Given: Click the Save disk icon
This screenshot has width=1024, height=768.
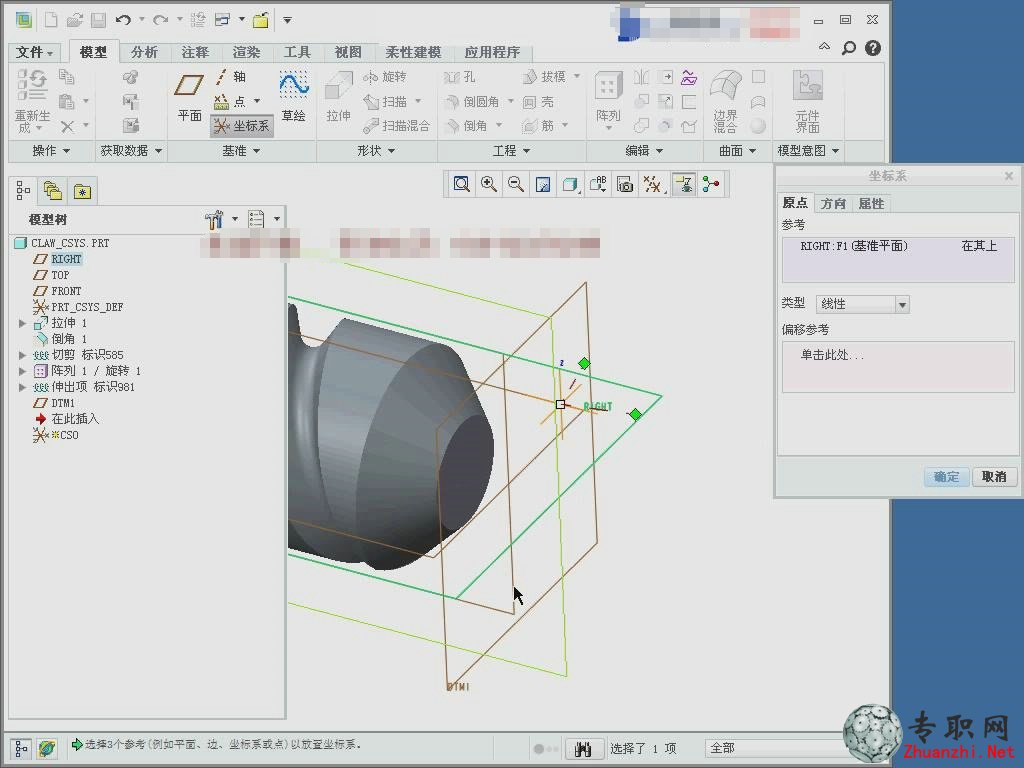Looking at the screenshot, I should [x=98, y=20].
